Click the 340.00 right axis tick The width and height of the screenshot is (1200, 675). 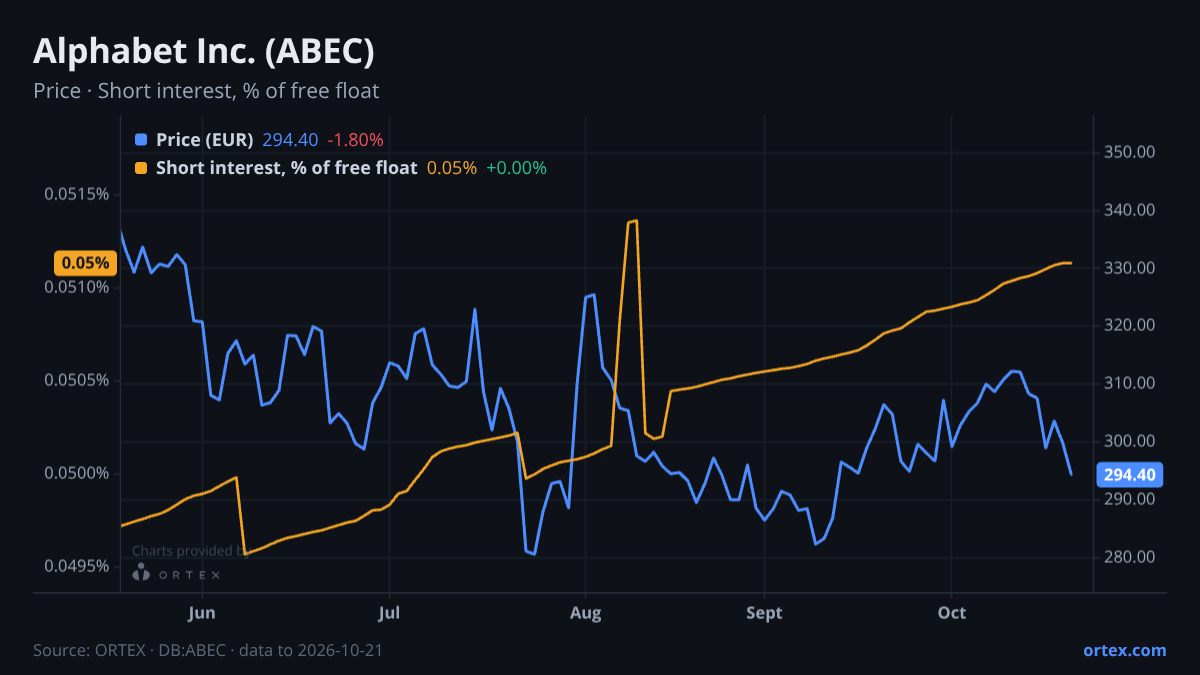(x=1130, y=210)
